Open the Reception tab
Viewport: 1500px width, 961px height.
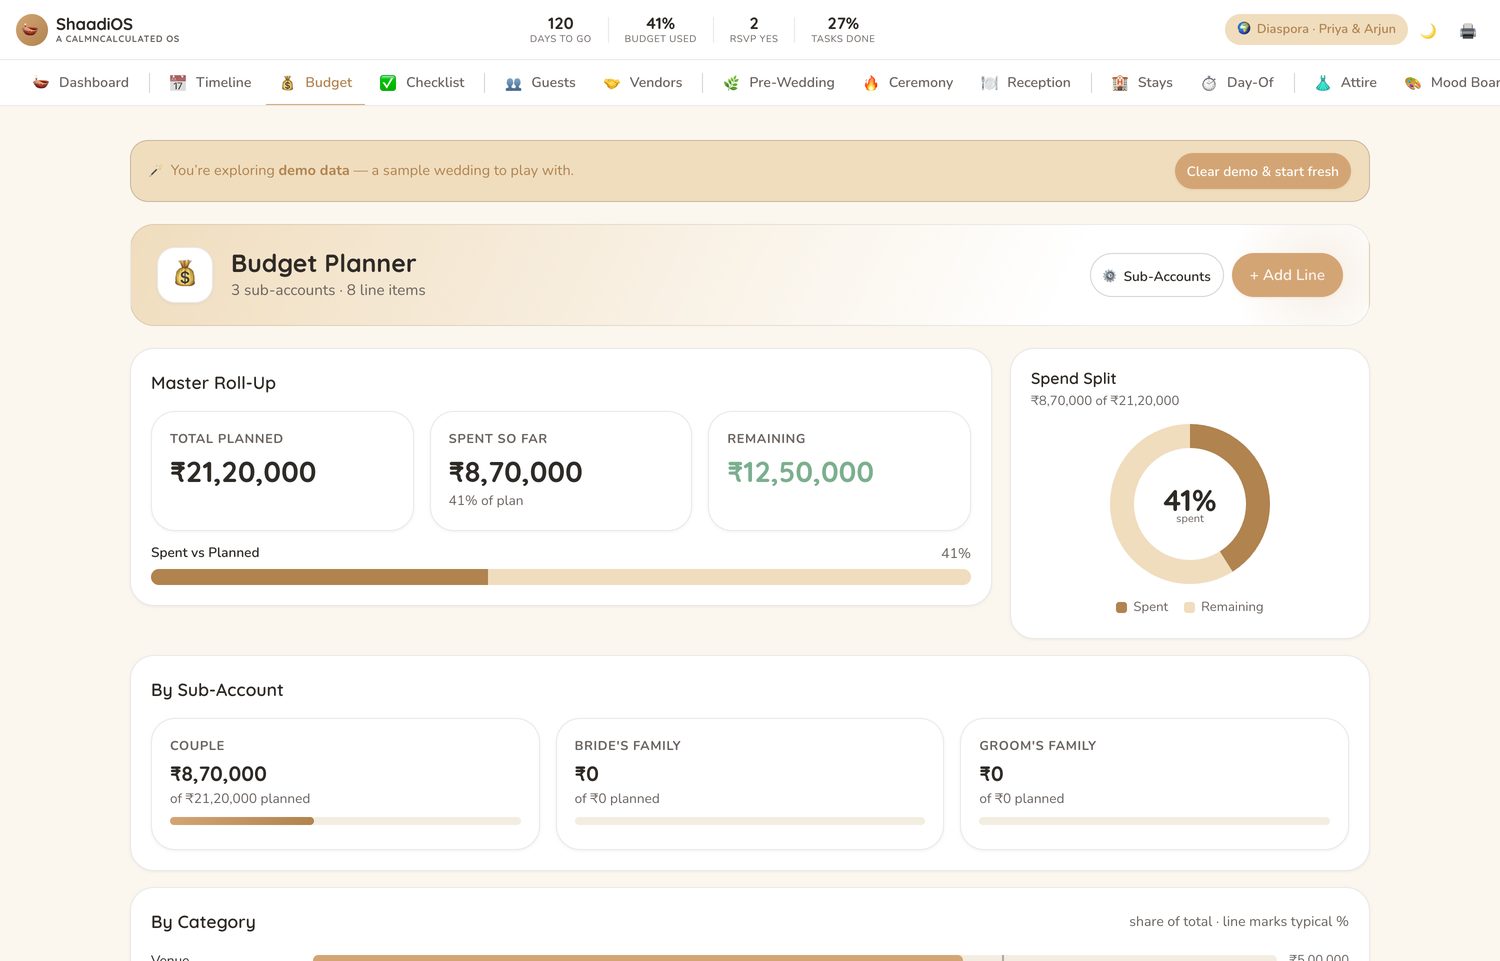tap(1026, 83)
